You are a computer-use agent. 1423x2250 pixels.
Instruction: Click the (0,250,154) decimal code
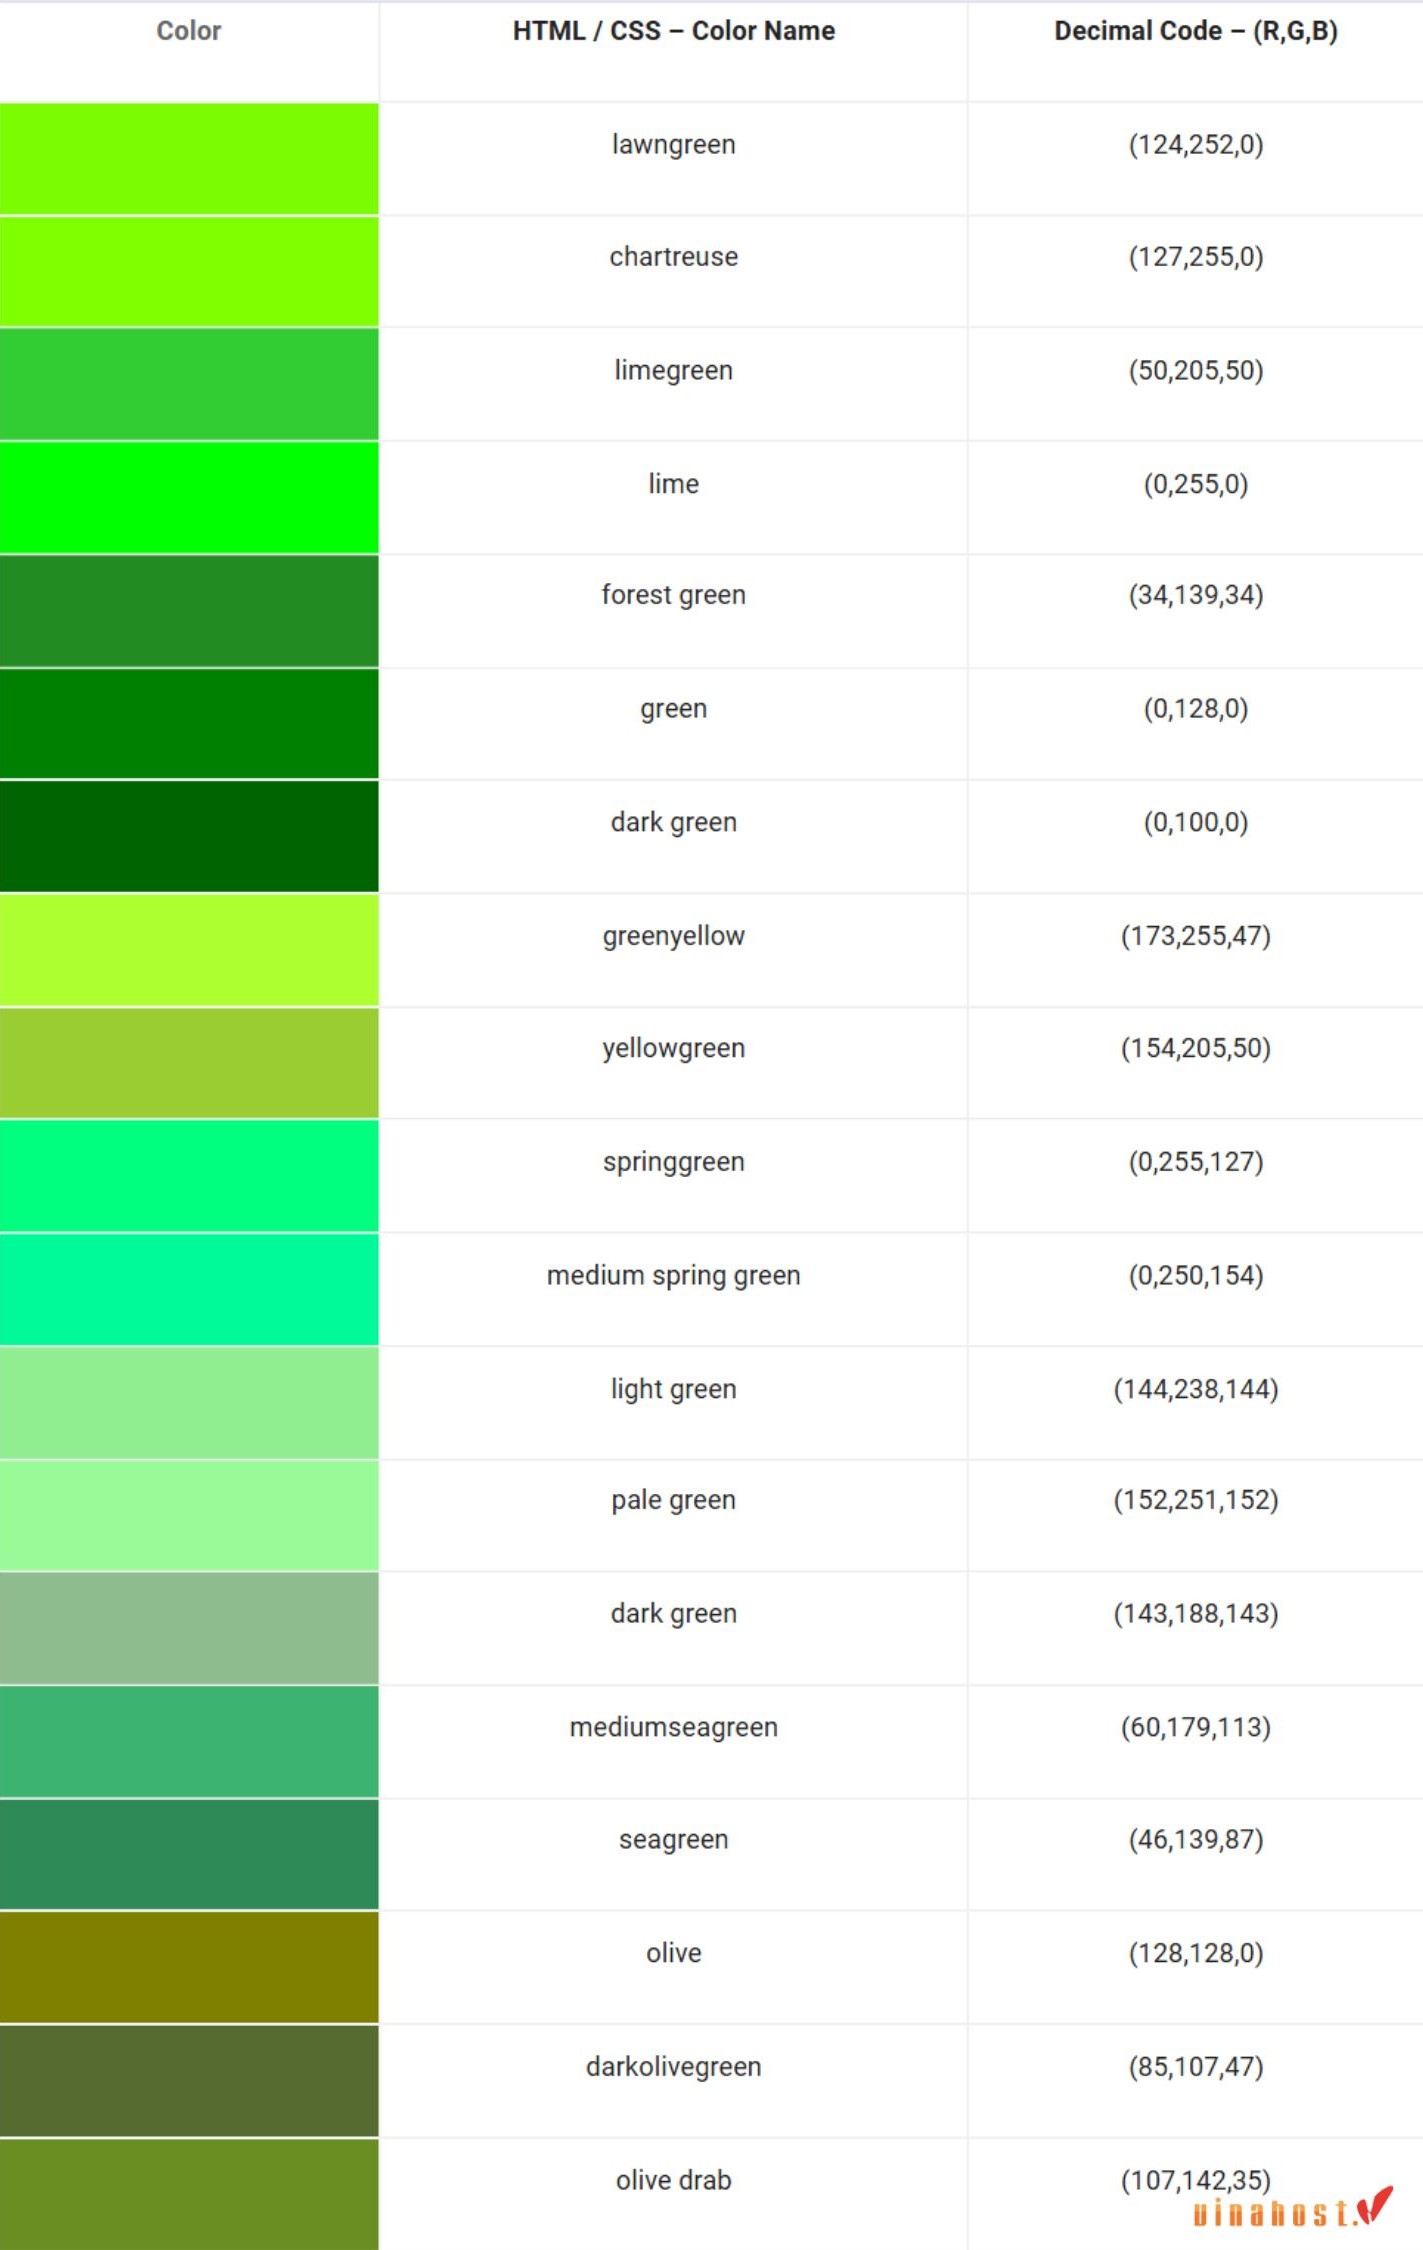1196,1276
